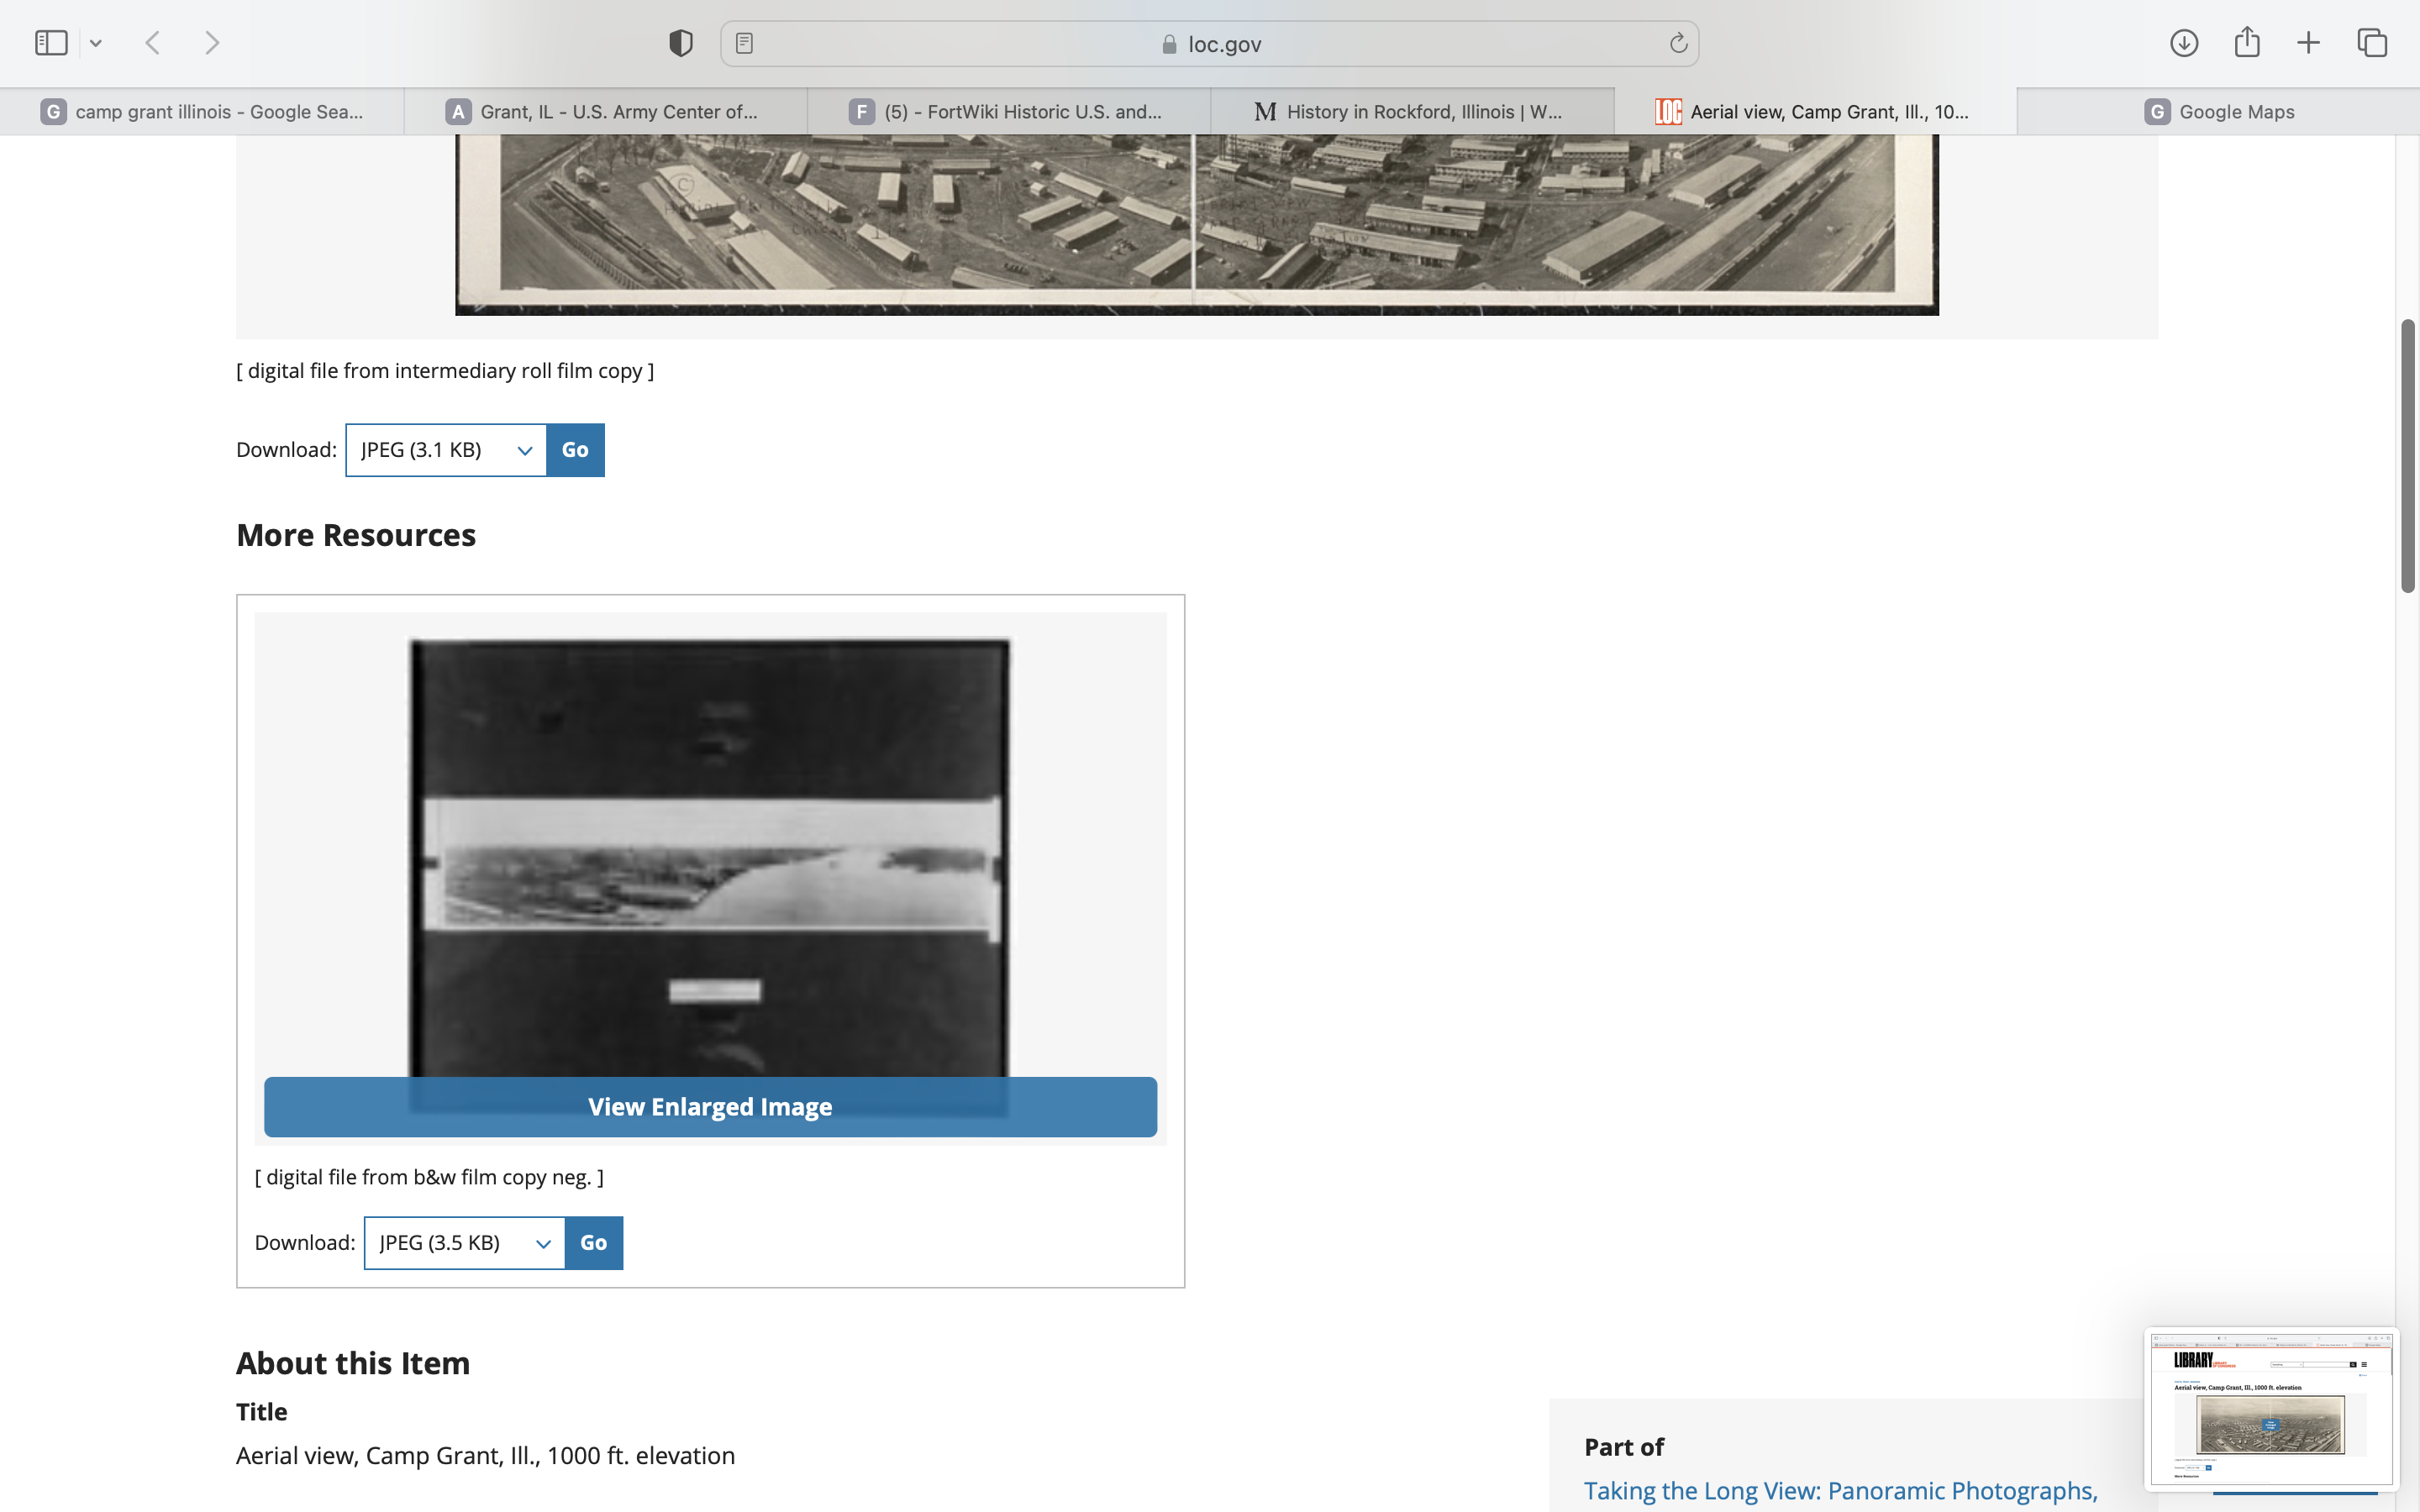2420x1512 pixels.
Task: Open the tab group chevron next to sidebar
Action: [96, 43]
